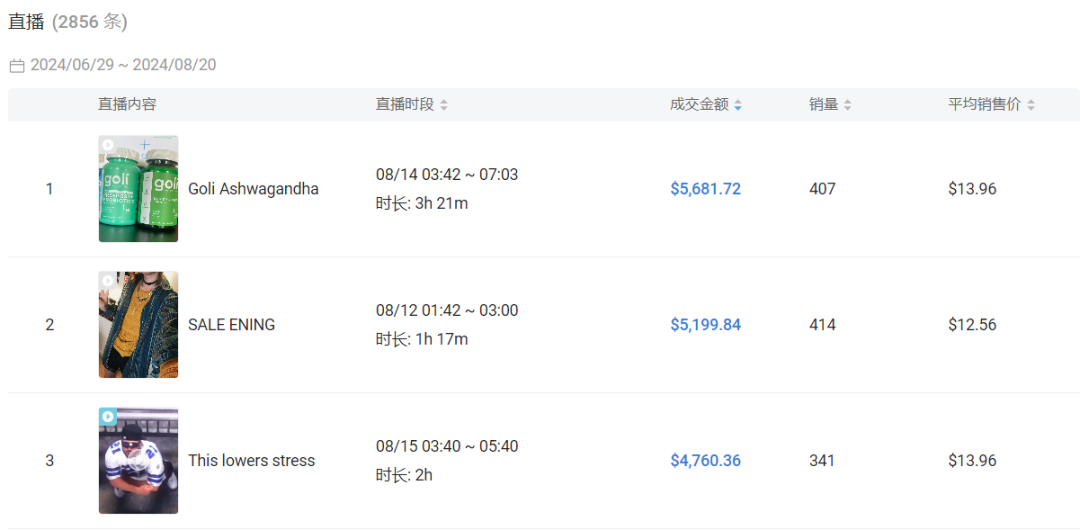Screen dimensions: 1080x530
Task: Toggle sort arrows next to 成交金额
Action: (x=738, y=105)
